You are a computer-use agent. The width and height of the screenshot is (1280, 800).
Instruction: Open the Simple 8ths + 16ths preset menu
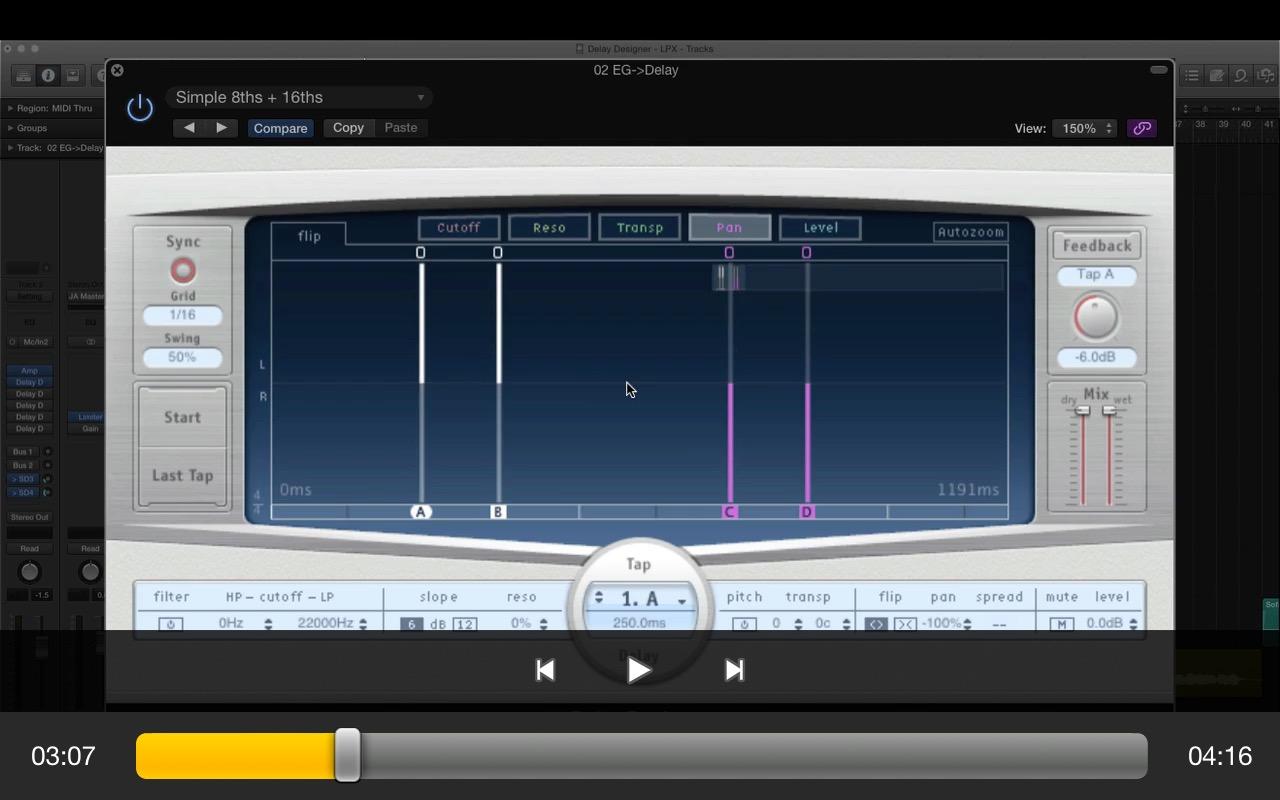pyautogui.click(x=299, y=97)
